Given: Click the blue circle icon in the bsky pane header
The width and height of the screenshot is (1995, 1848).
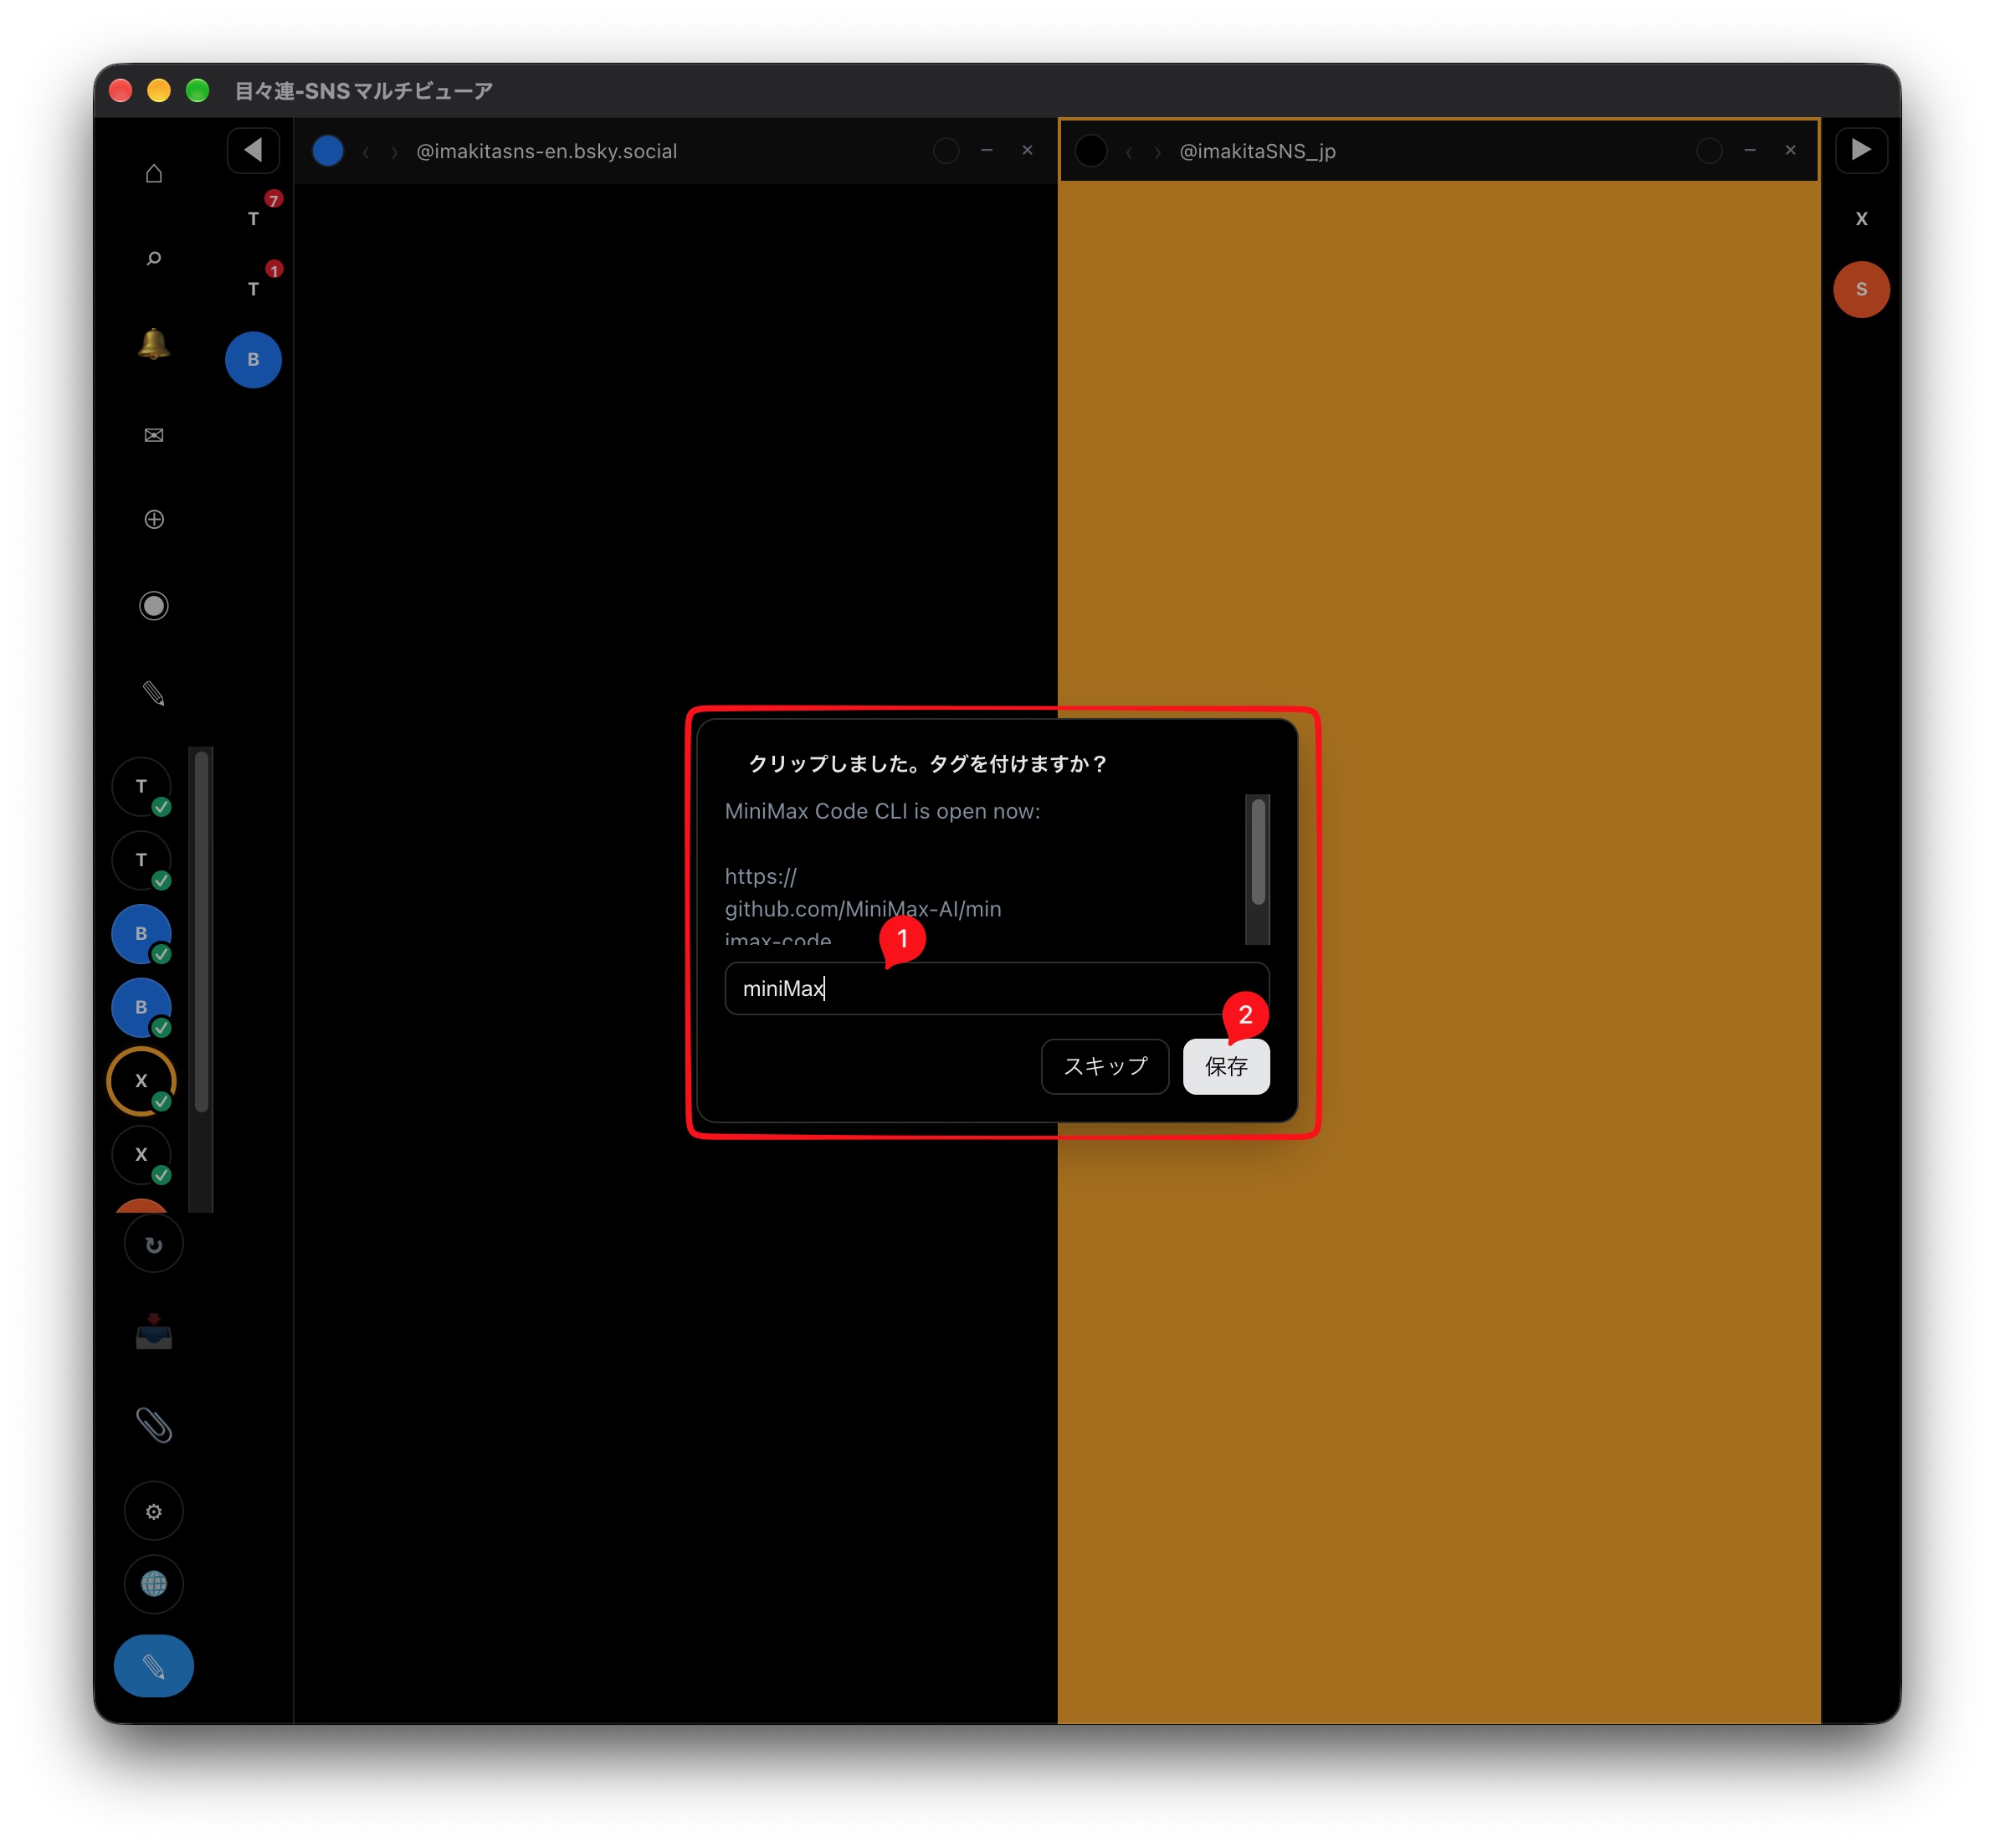Looking at the screenshot, I should pyautogui.click(x=327, y=150).
